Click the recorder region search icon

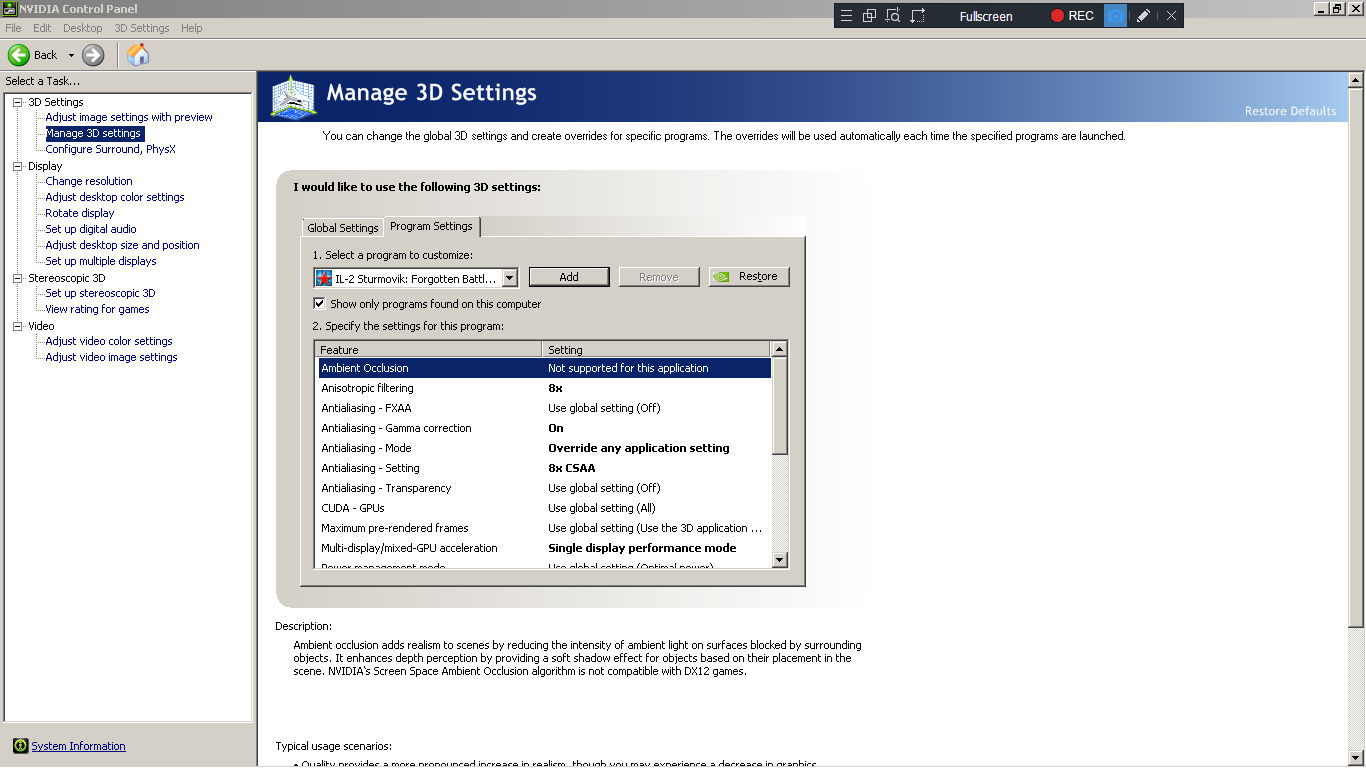coord(892,16)
